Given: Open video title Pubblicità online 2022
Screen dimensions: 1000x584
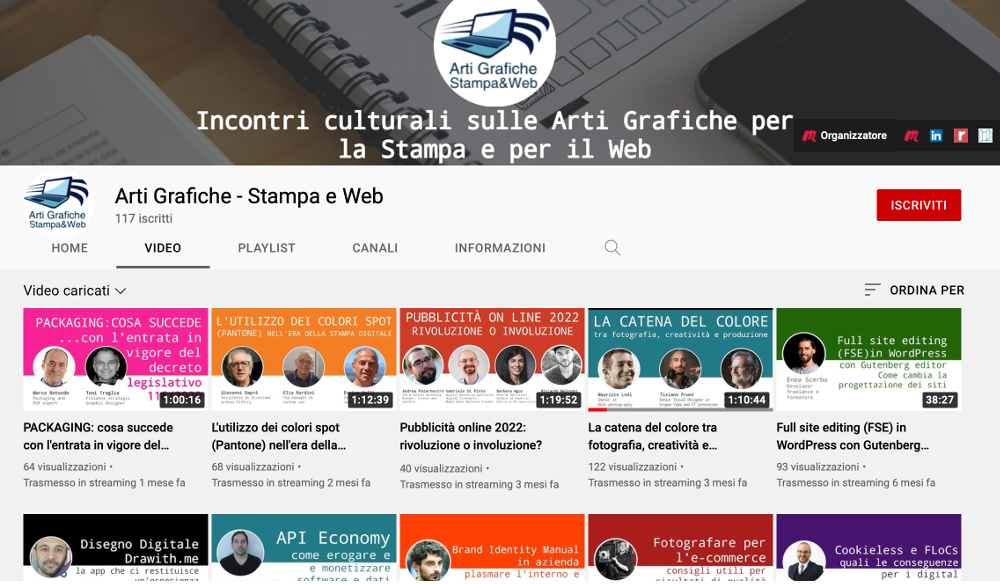Looking at the screenshot, I should click(x=471, y=436).
